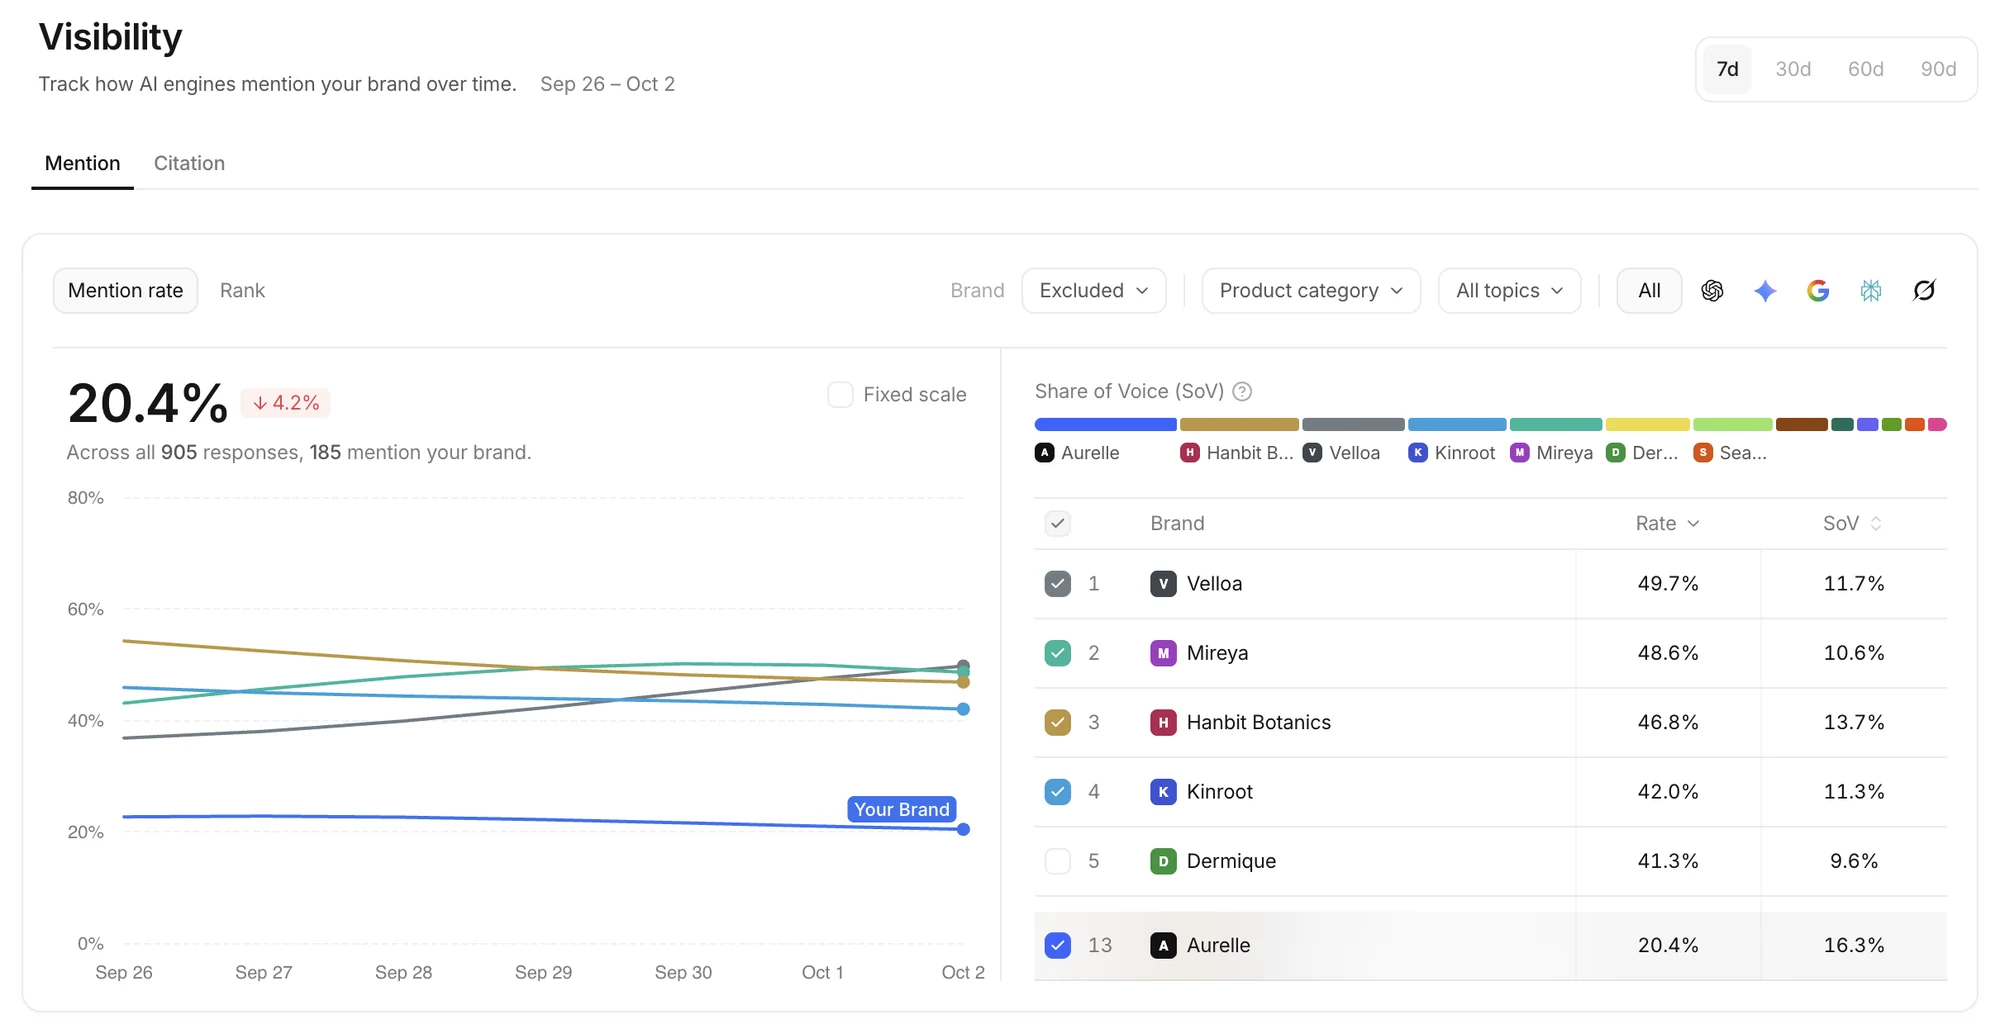The width and height of the screenshot is (2000, 1024).
Task: Click Aurelle's 16.3% SoV cell
Action: pyautogui.click(x=1854, y=945)
